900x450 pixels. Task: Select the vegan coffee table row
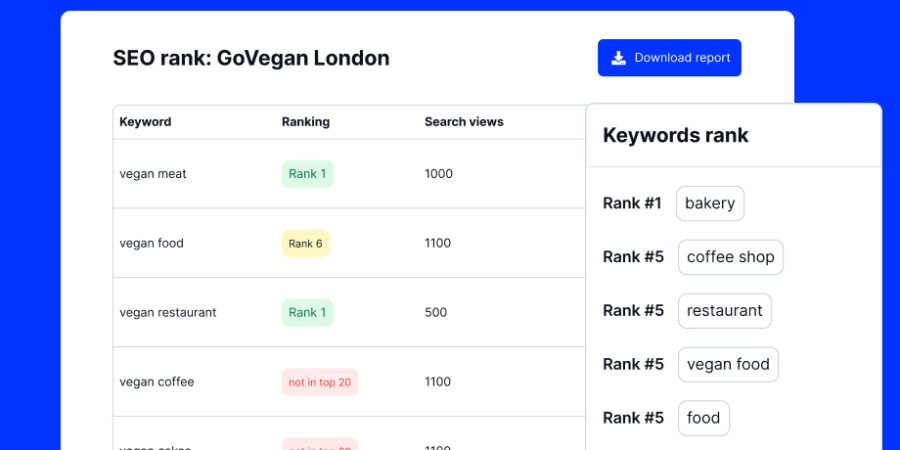157,382
